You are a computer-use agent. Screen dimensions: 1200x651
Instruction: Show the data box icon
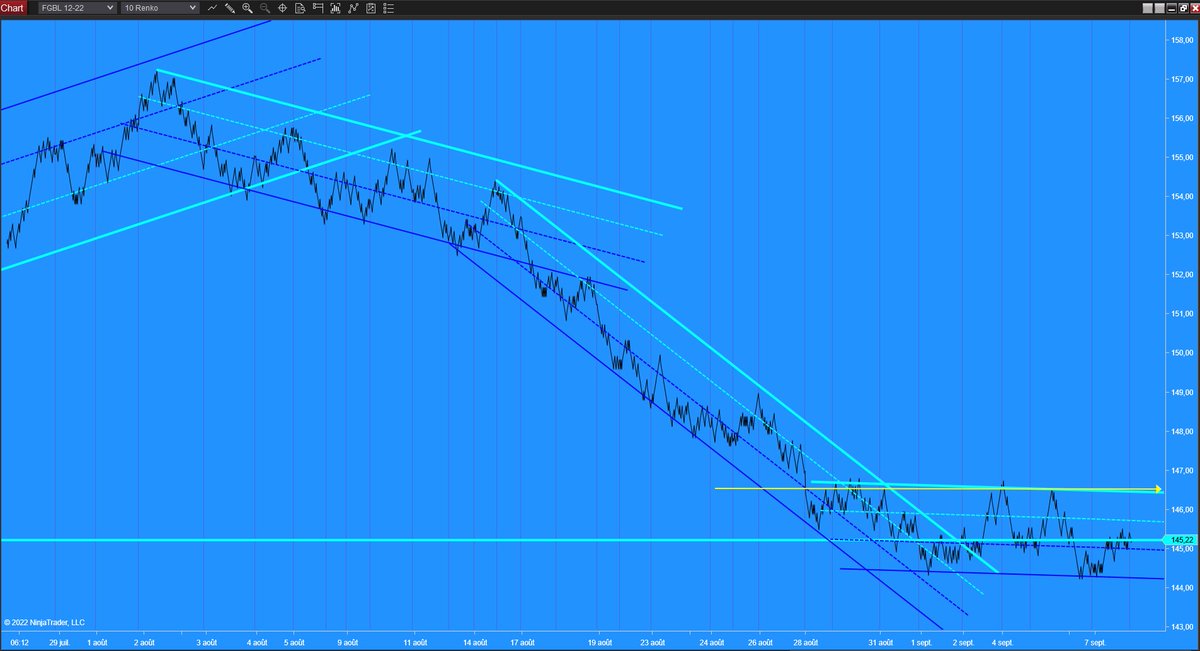click(300, 8)
